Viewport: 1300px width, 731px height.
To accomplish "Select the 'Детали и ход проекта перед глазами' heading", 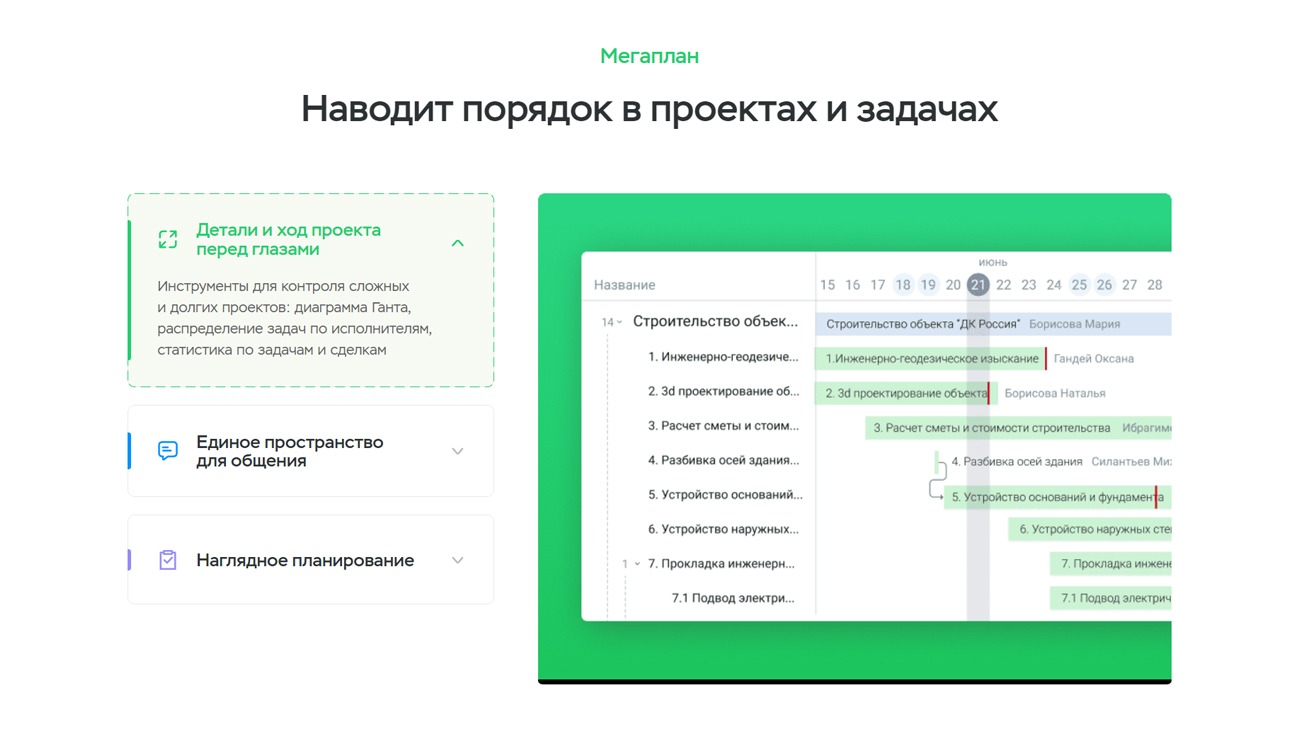I will point(288,240).
